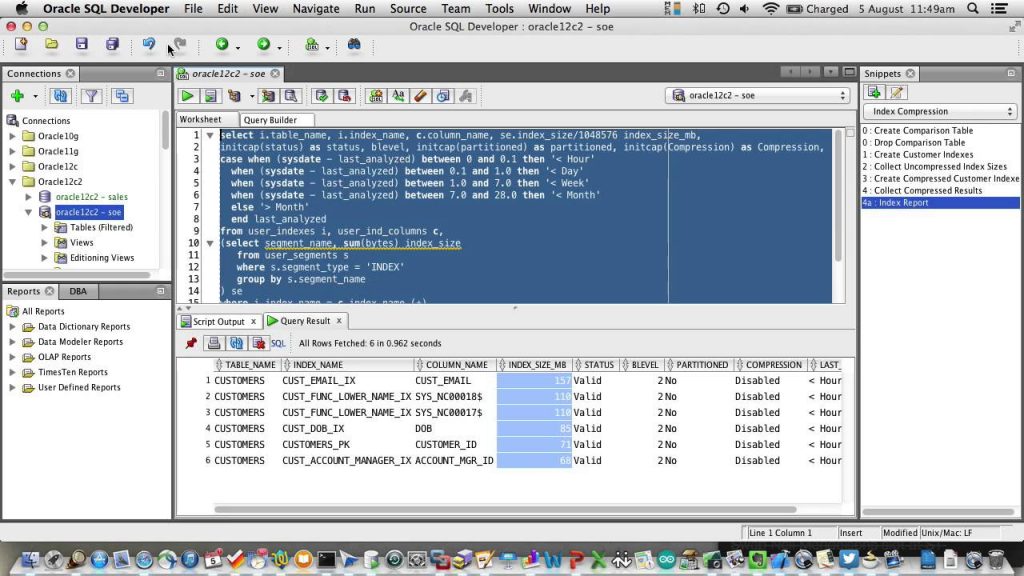Open Spotlight search in the menu bar
Viewport: 1024px width, 576px height.
(972, 8)
